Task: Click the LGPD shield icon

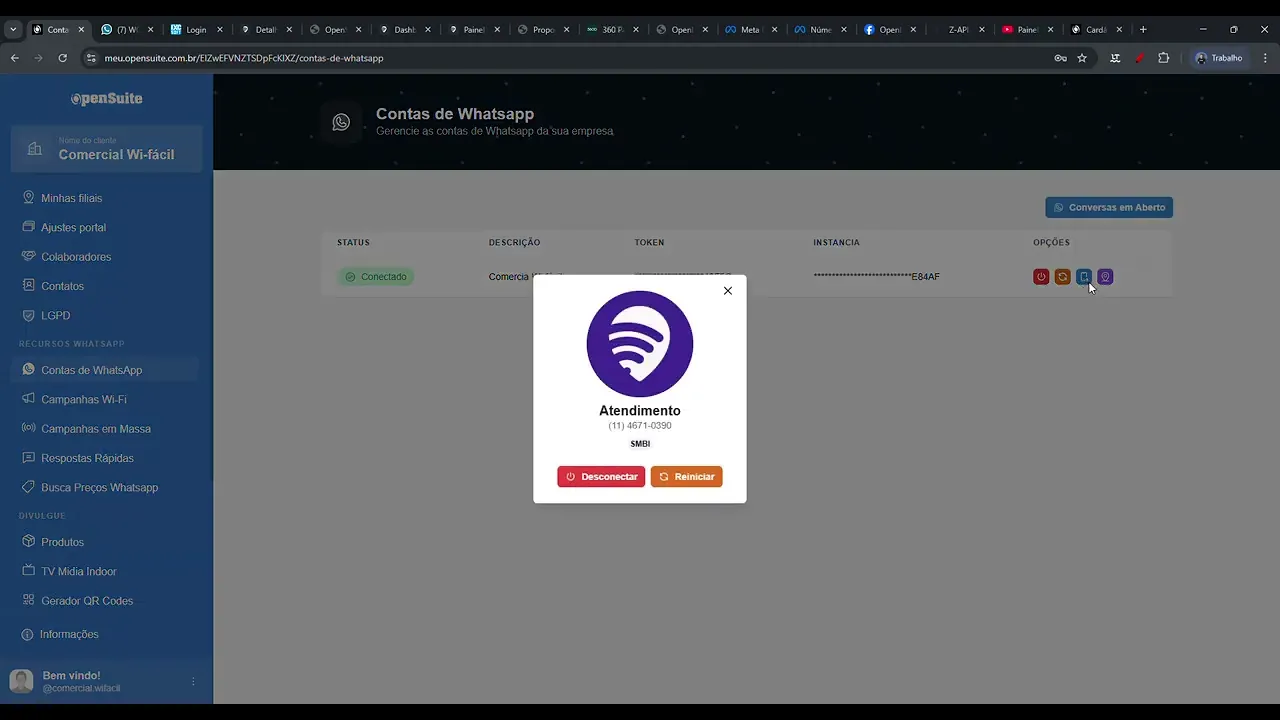Action: (x=28, y=315)
